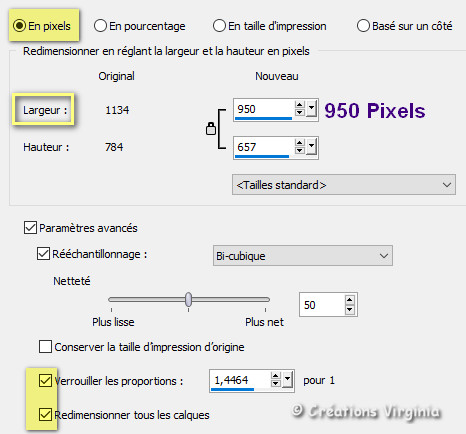Increase new height with up arrow
466x434 pixels.
point(299,144)
